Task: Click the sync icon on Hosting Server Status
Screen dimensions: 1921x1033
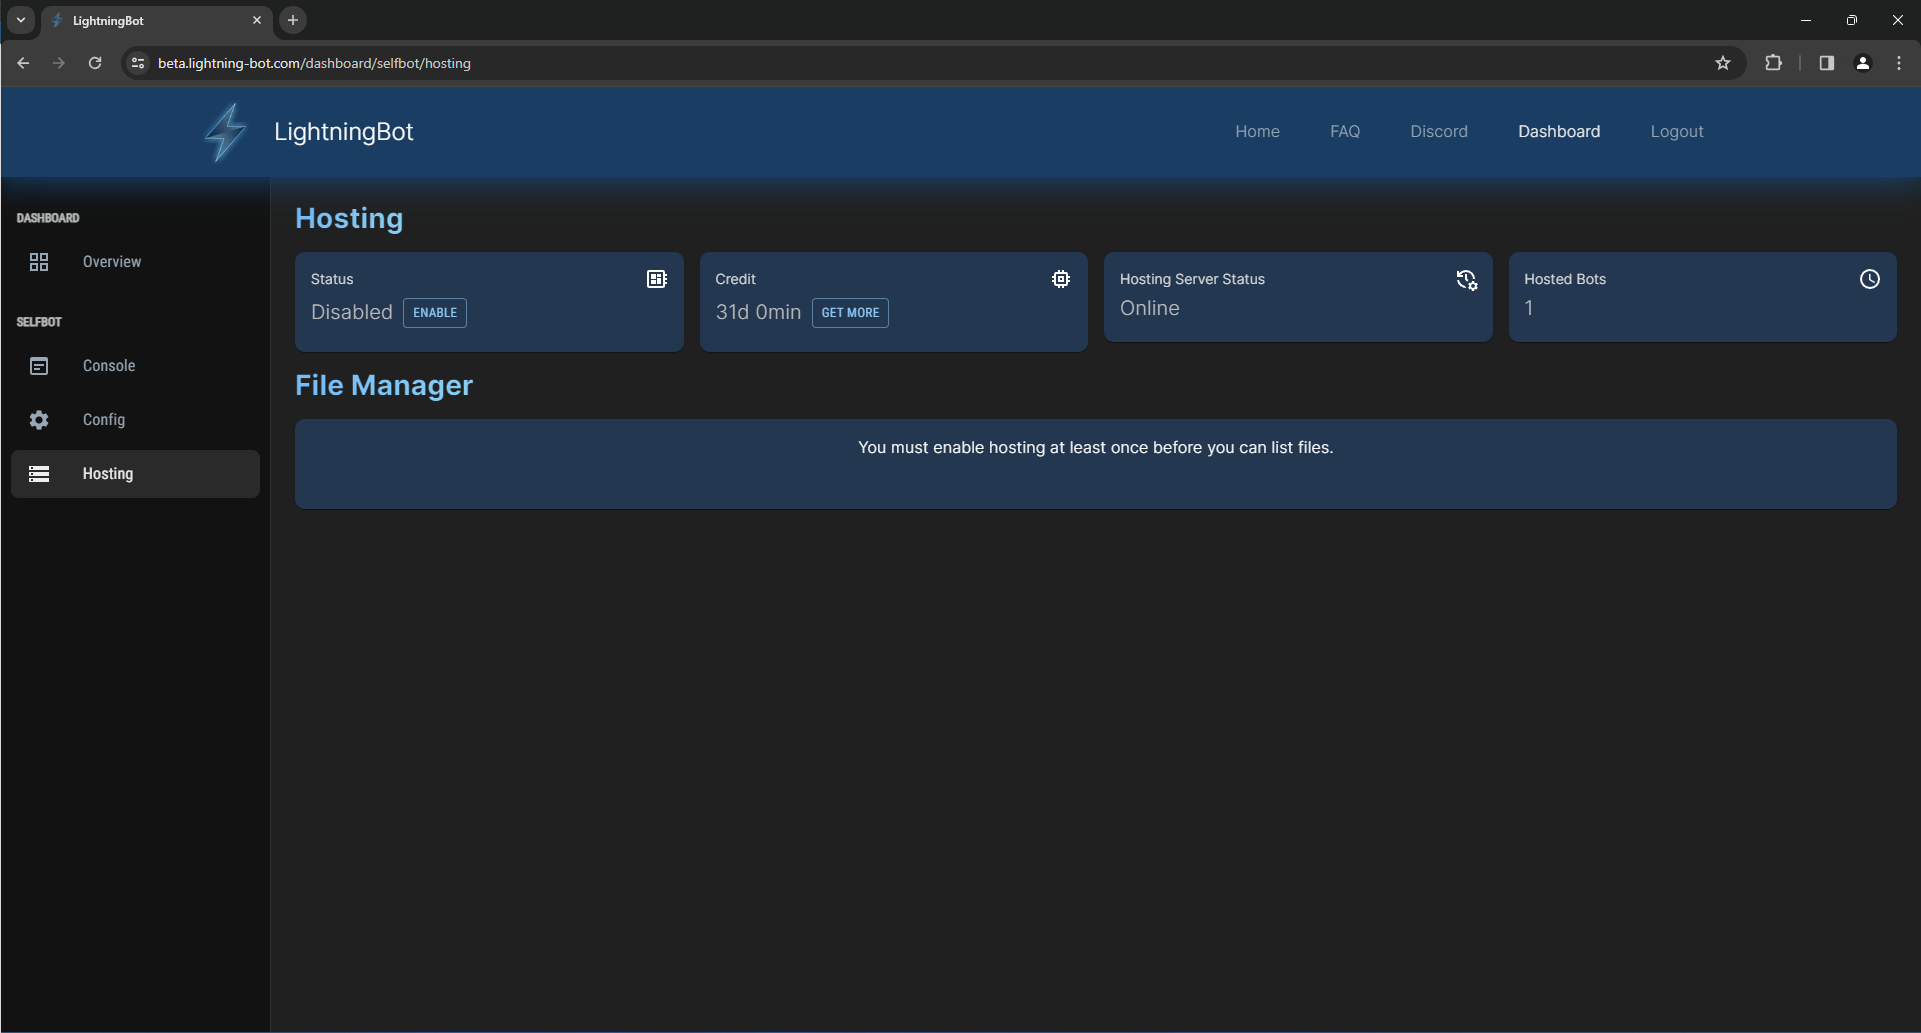Action: [x=1466, y=280]
